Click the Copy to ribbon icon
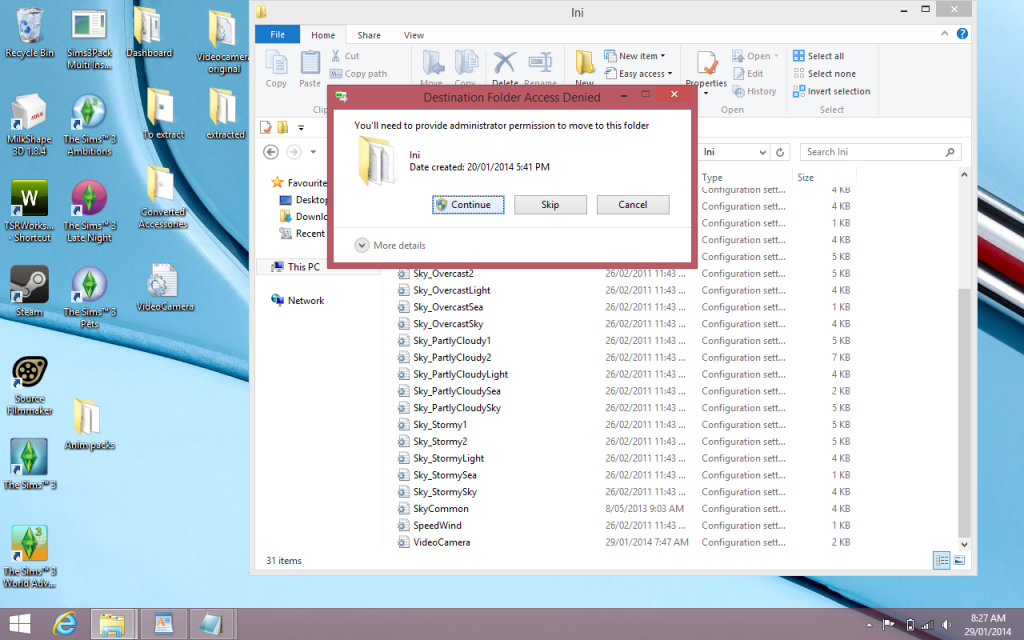Image resolution: width=1024 pixels, height=640 pixels. point(465,68)
